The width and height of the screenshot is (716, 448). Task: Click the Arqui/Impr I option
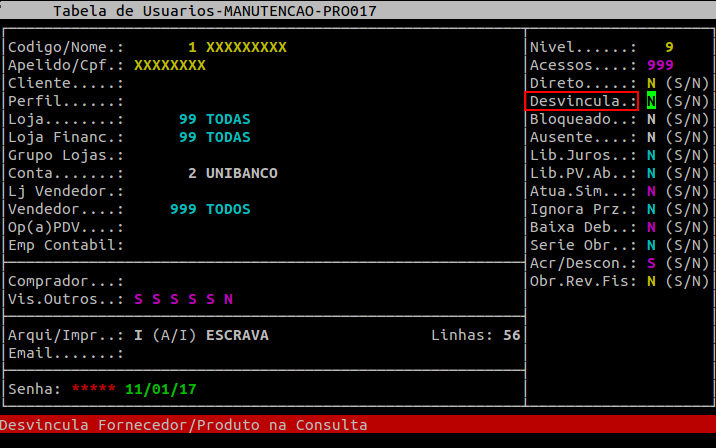pos(138,335)
